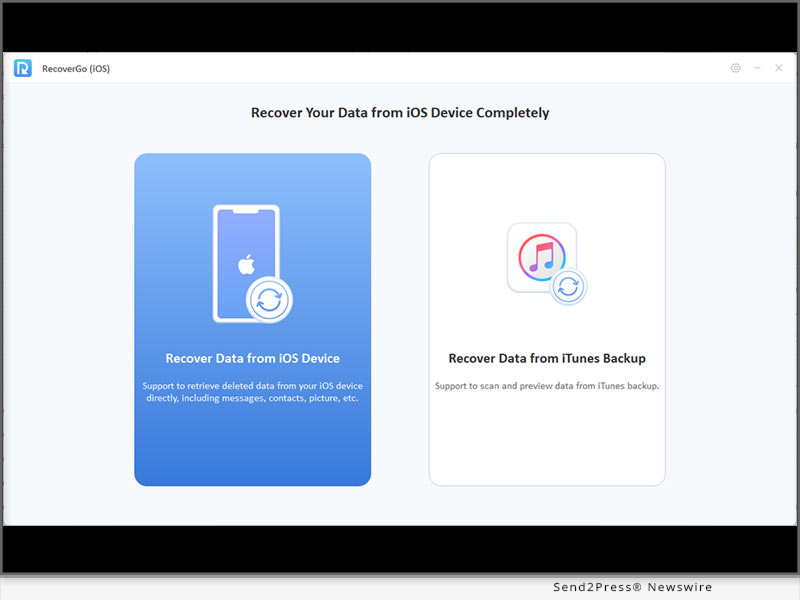
Task: Click the Recover Your Data from iOS heading
Action: tap(400, 113)
